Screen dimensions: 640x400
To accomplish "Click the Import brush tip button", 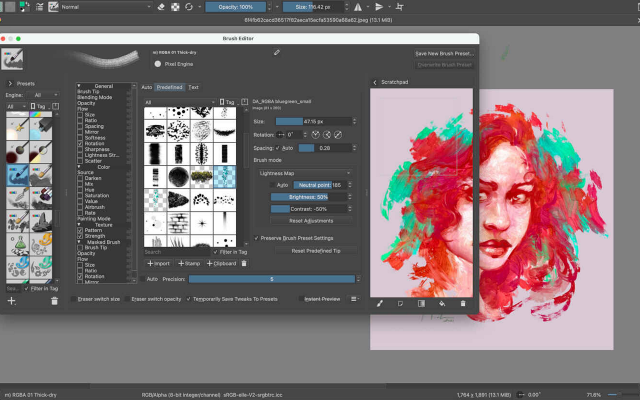I will click(158, 263).
